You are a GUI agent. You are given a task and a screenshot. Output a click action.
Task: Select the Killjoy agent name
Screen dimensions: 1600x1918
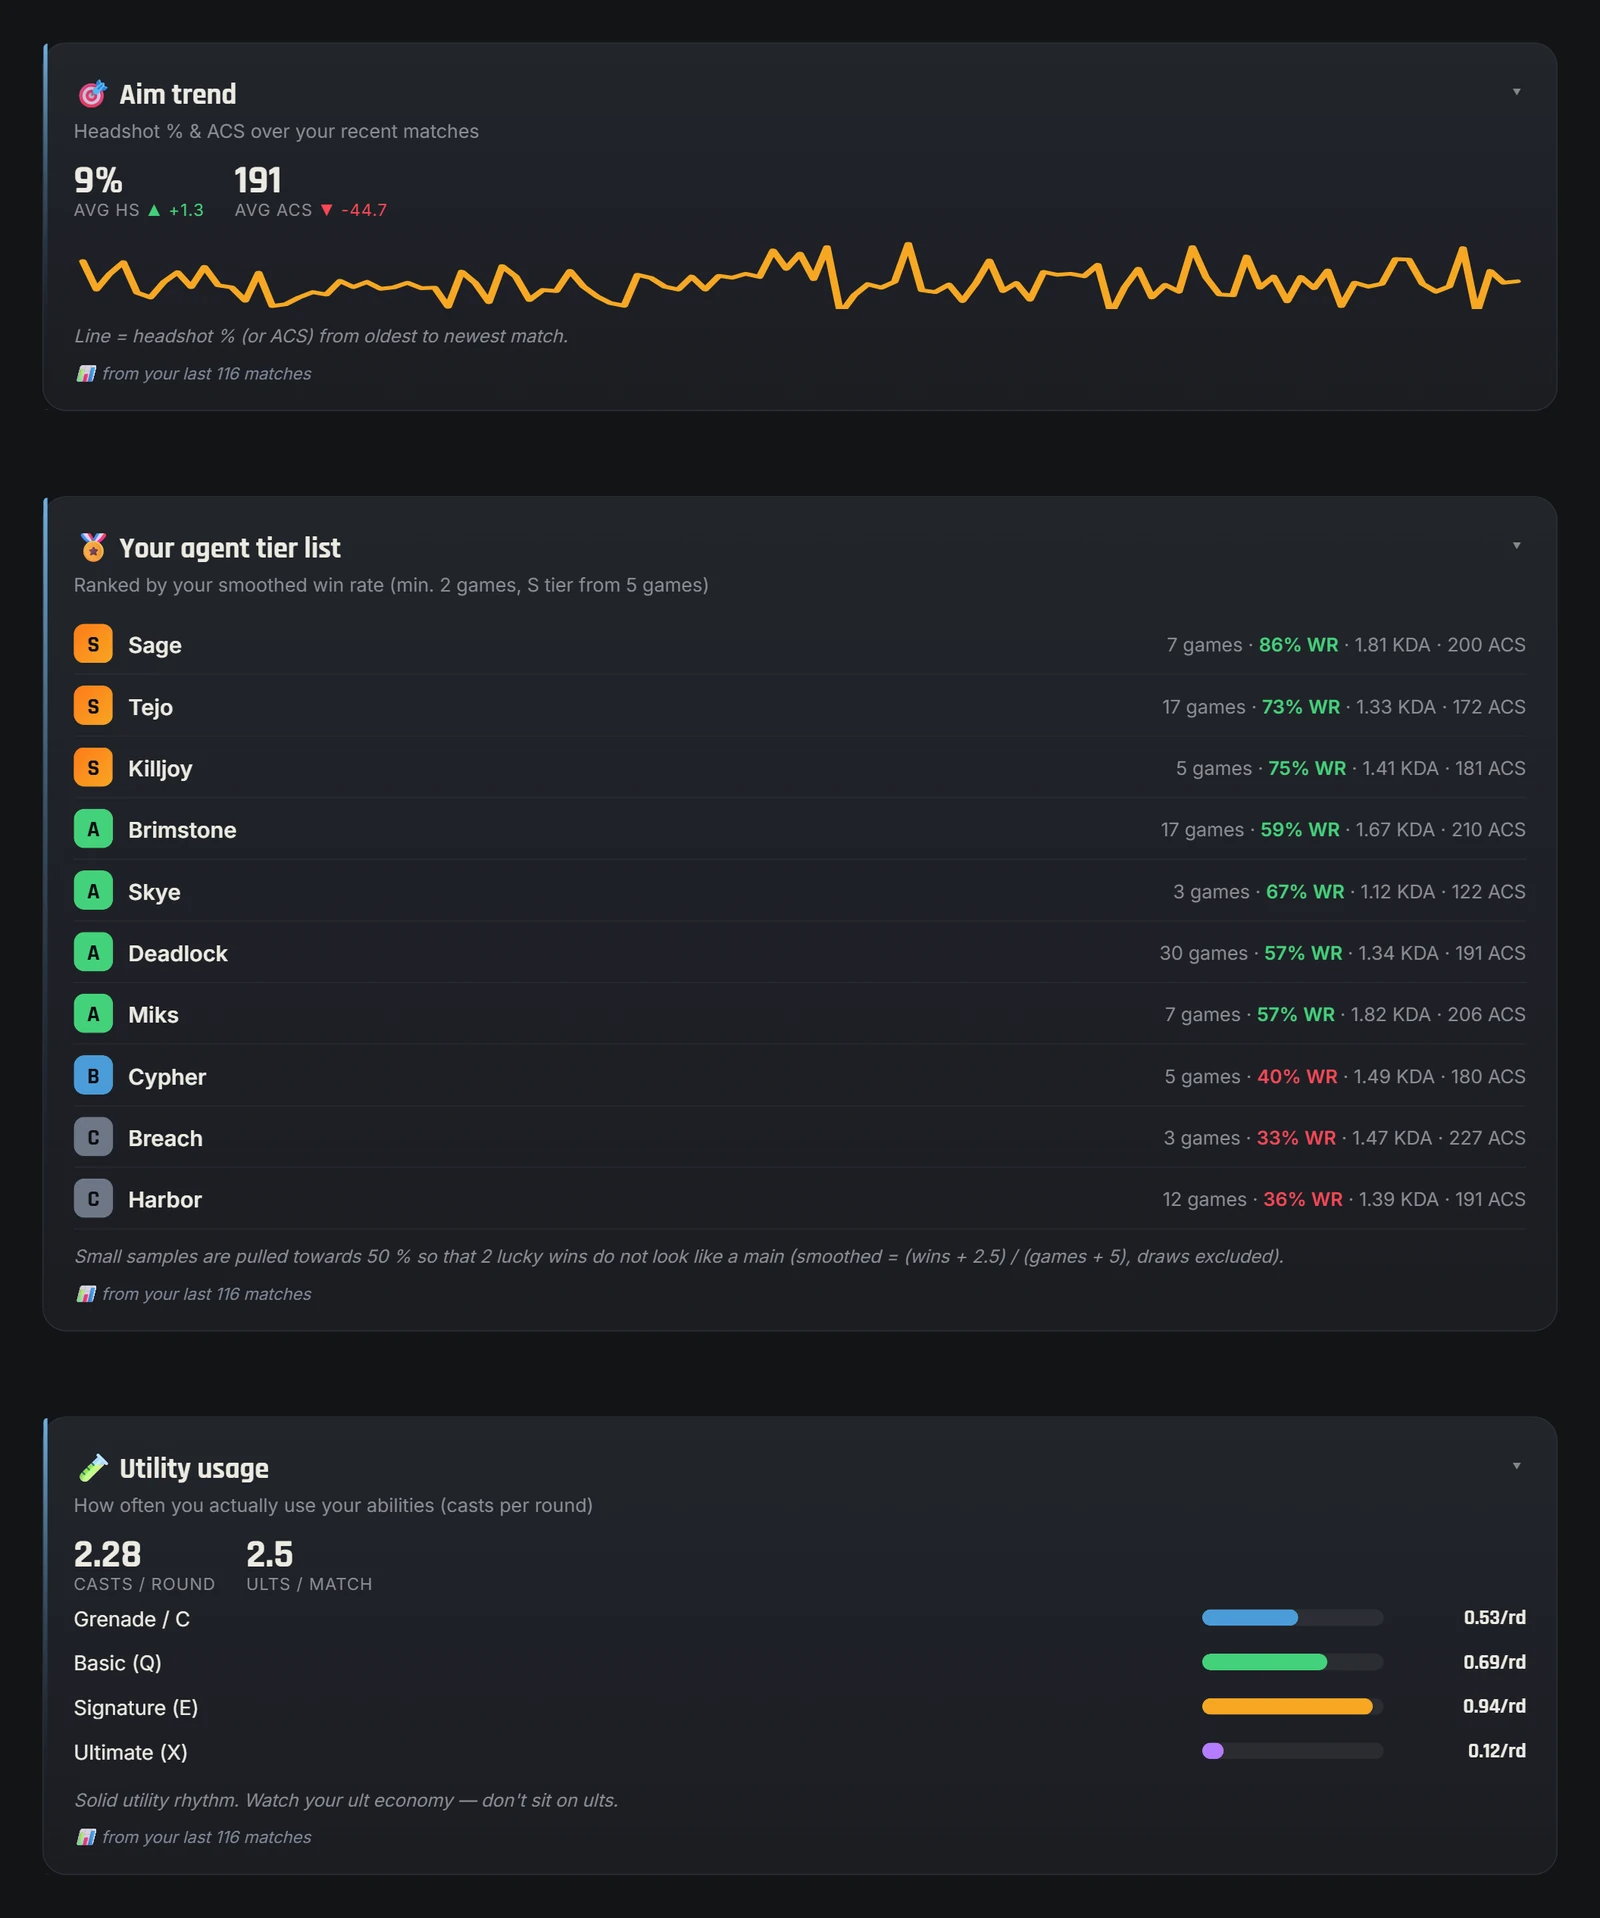[x=160, y=768]
